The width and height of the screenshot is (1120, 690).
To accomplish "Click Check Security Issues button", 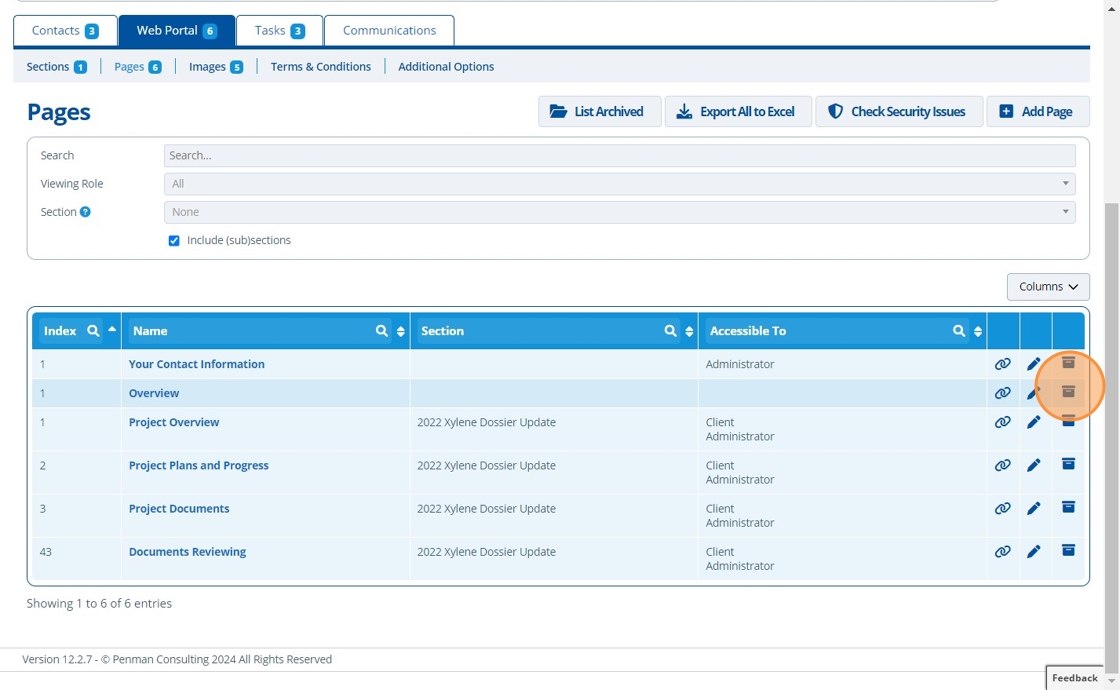I will pyautogui.click(x=898, y=112).
